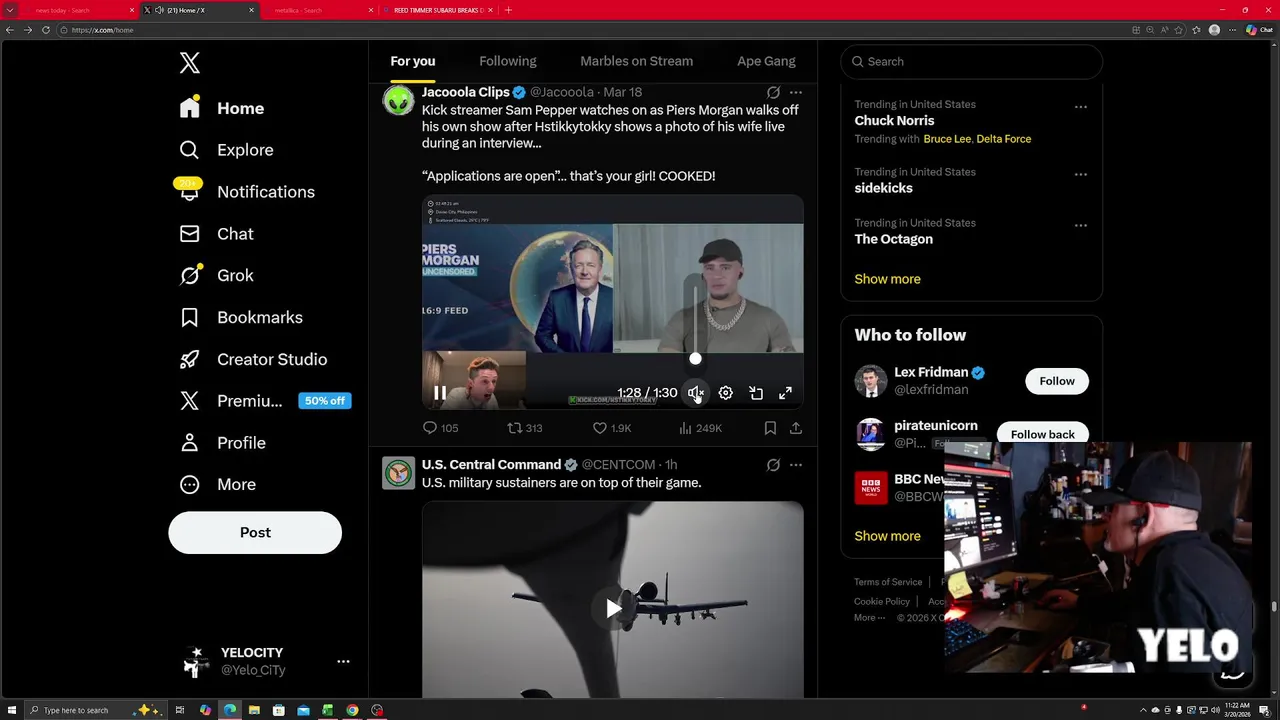Image resolution: width=1280 pixels, height=720 pixels.
Task: Open more options on CENTCOM post
Action: [x=796, y=465]
